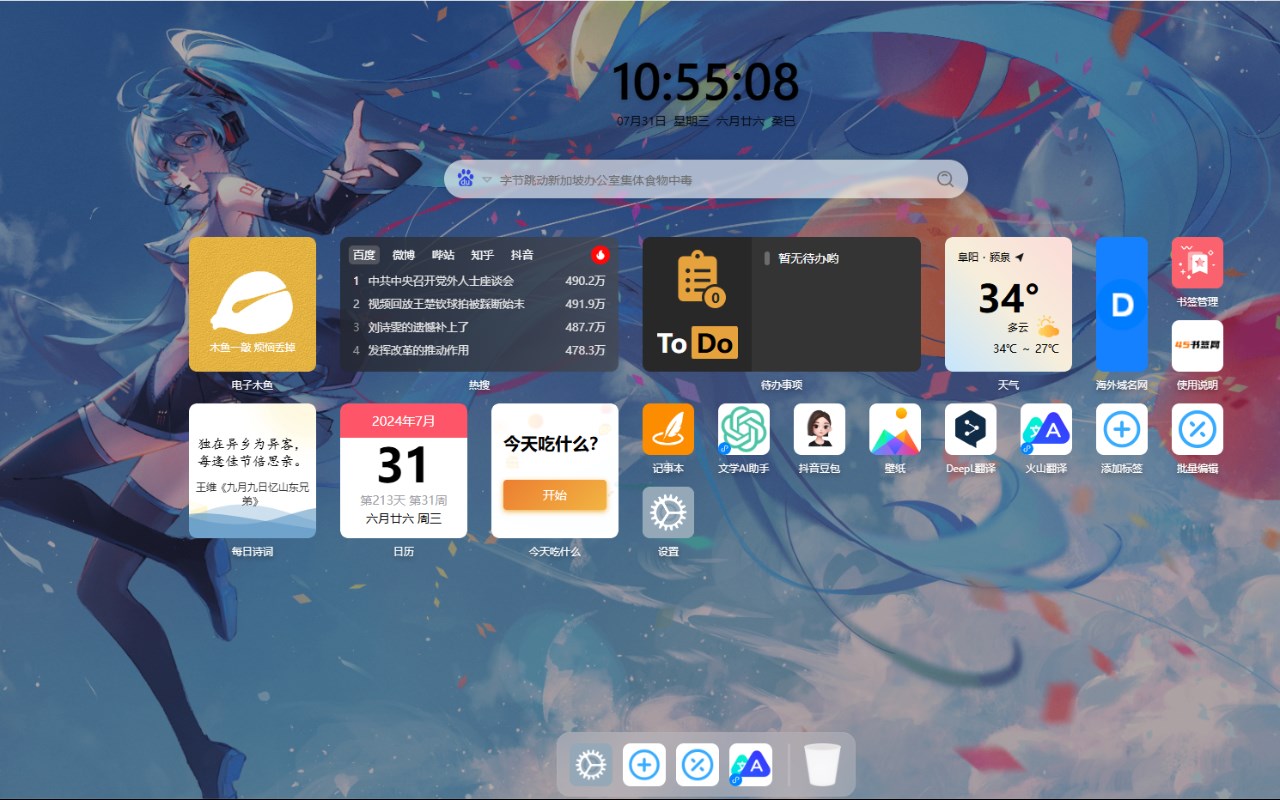
Task: Open the DeepL翻译 icon
Action: click(x=970, y=429)
